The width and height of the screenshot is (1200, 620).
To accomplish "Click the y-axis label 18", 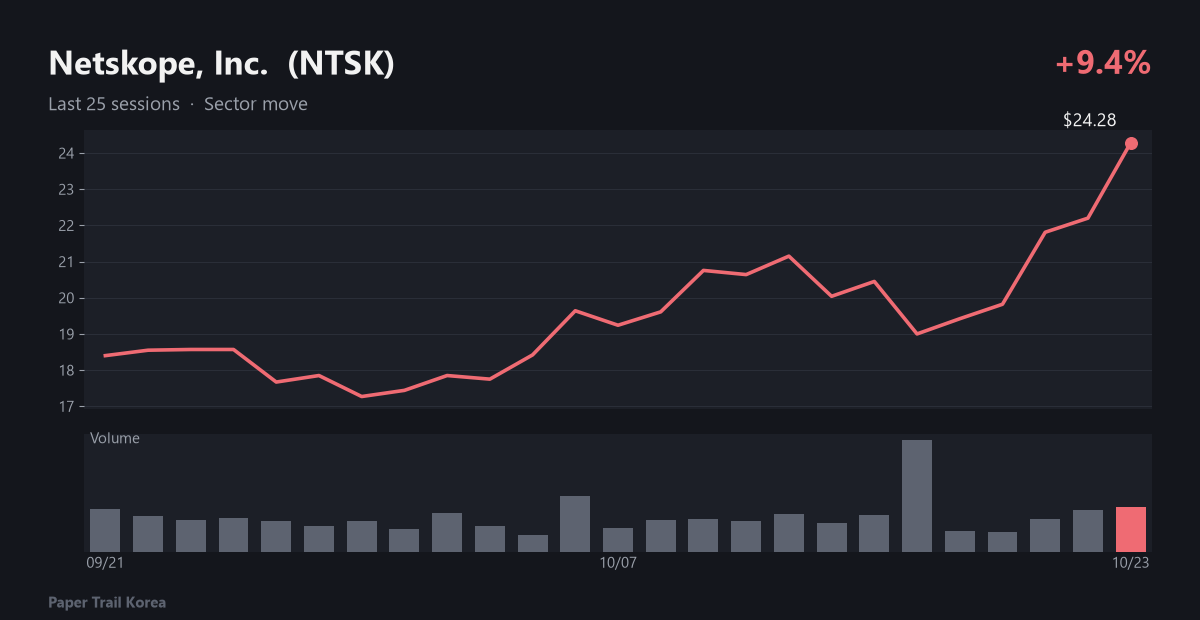I will click(66, 370).
